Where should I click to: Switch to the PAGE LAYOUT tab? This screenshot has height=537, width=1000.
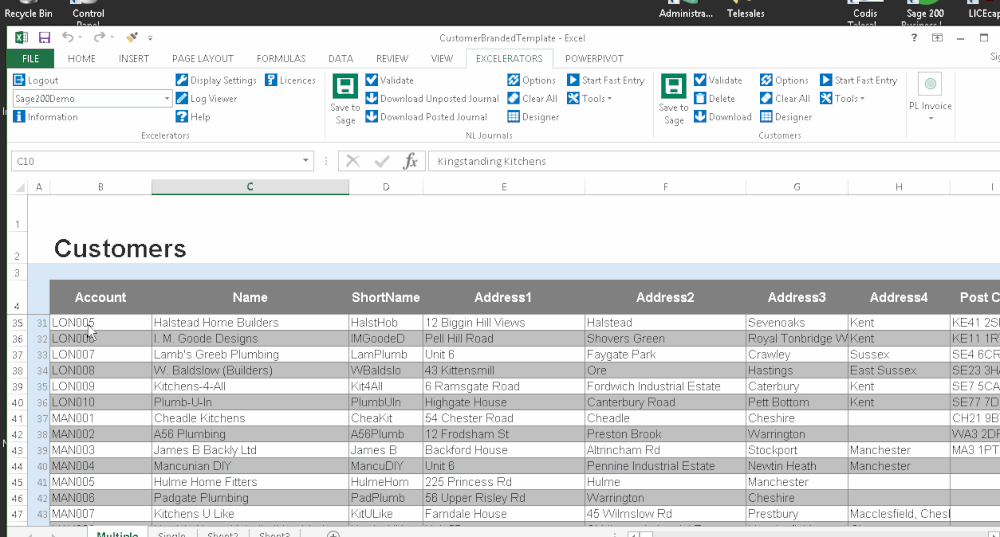pyautogui.click(x=203, y=59)
